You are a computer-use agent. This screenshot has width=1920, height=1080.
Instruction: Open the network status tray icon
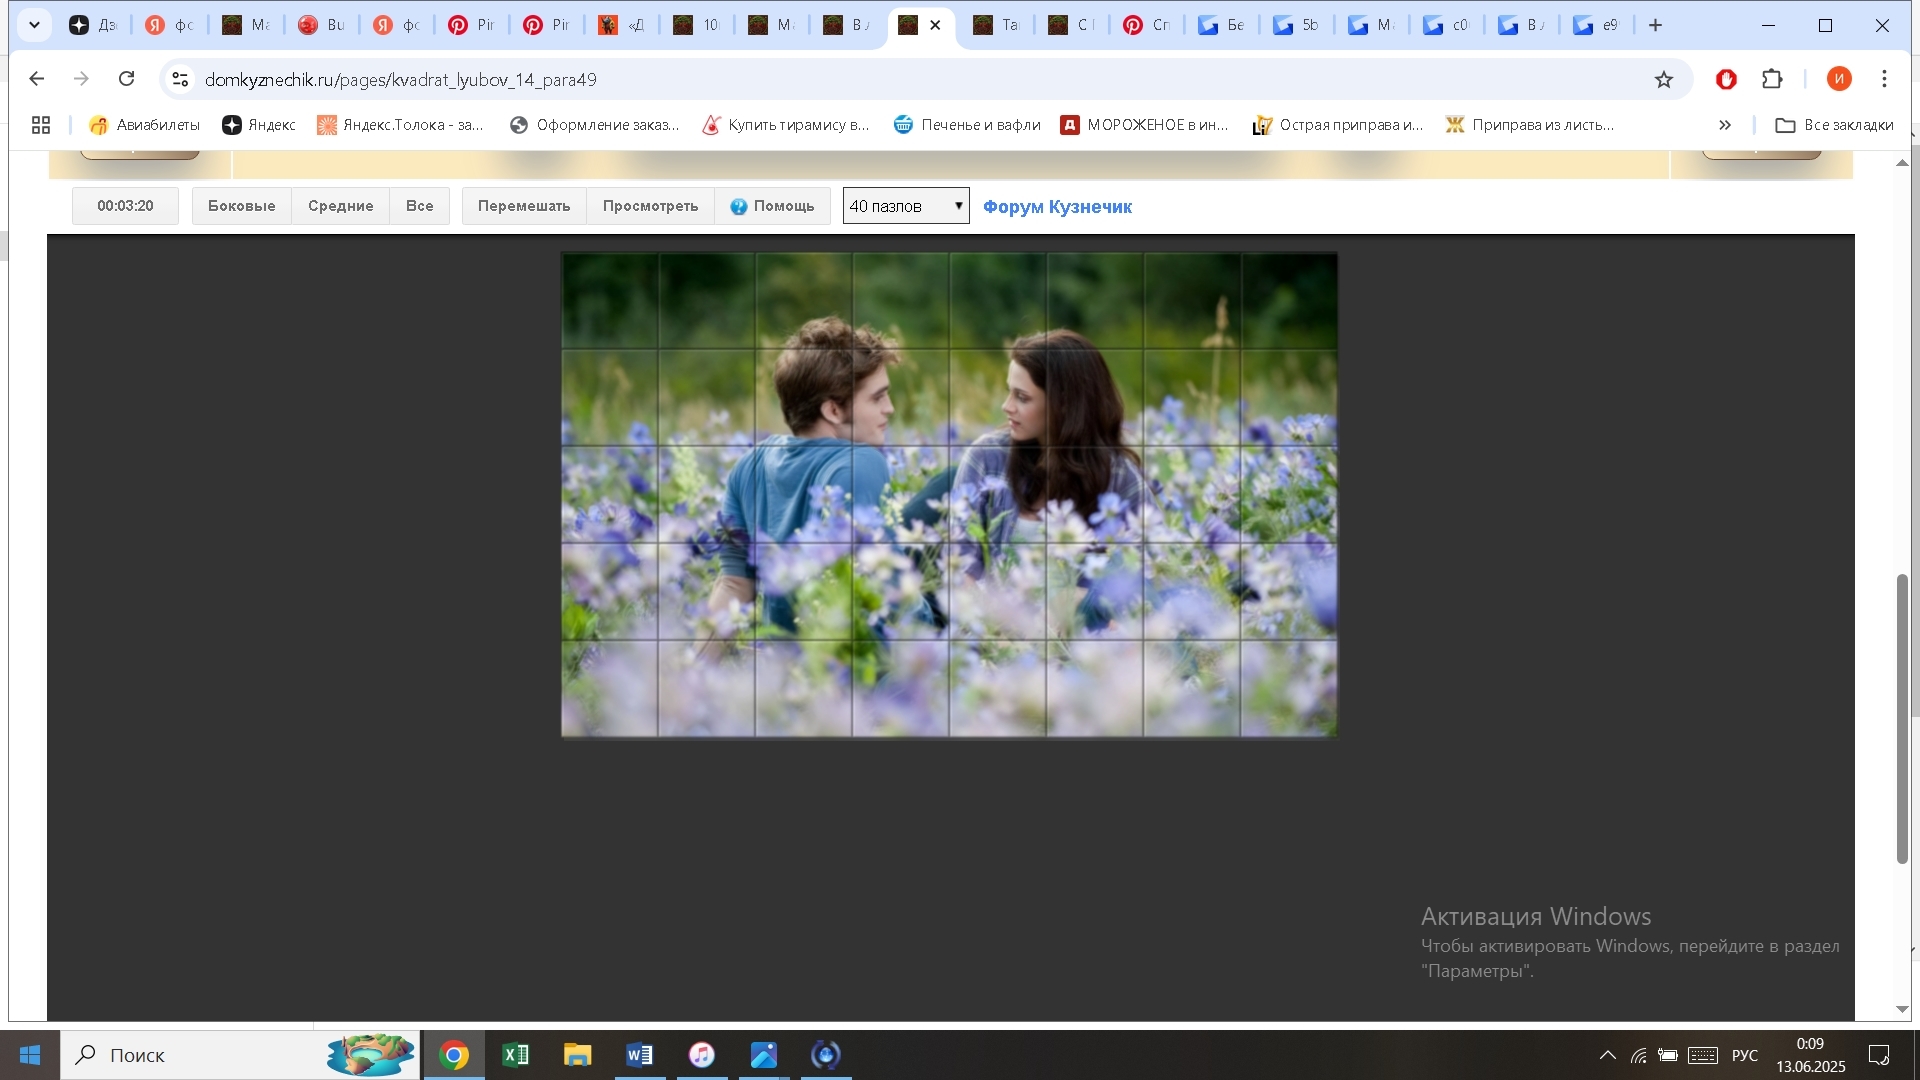(1639, 1055)
